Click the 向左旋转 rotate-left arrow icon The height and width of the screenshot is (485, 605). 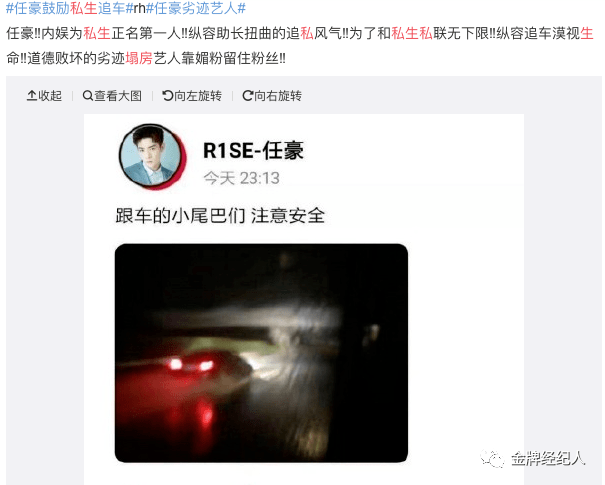pos(167,95)
